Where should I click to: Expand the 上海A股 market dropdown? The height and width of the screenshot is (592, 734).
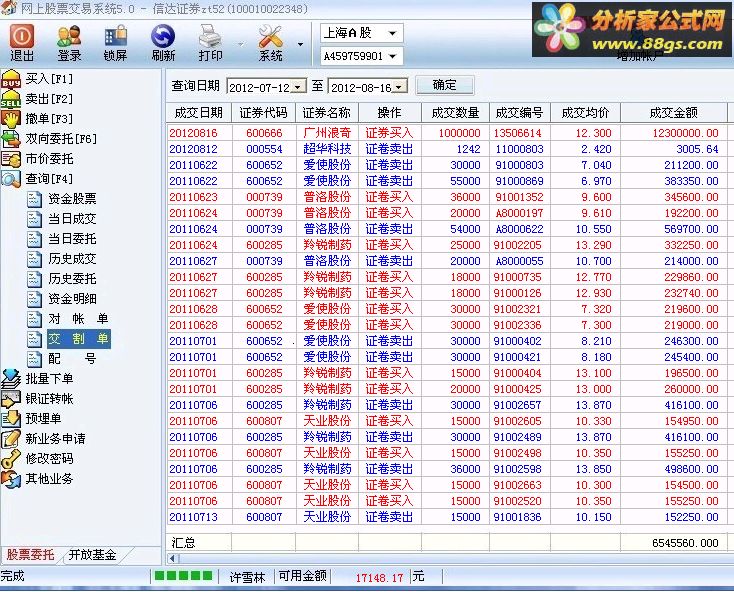(392, 33)
